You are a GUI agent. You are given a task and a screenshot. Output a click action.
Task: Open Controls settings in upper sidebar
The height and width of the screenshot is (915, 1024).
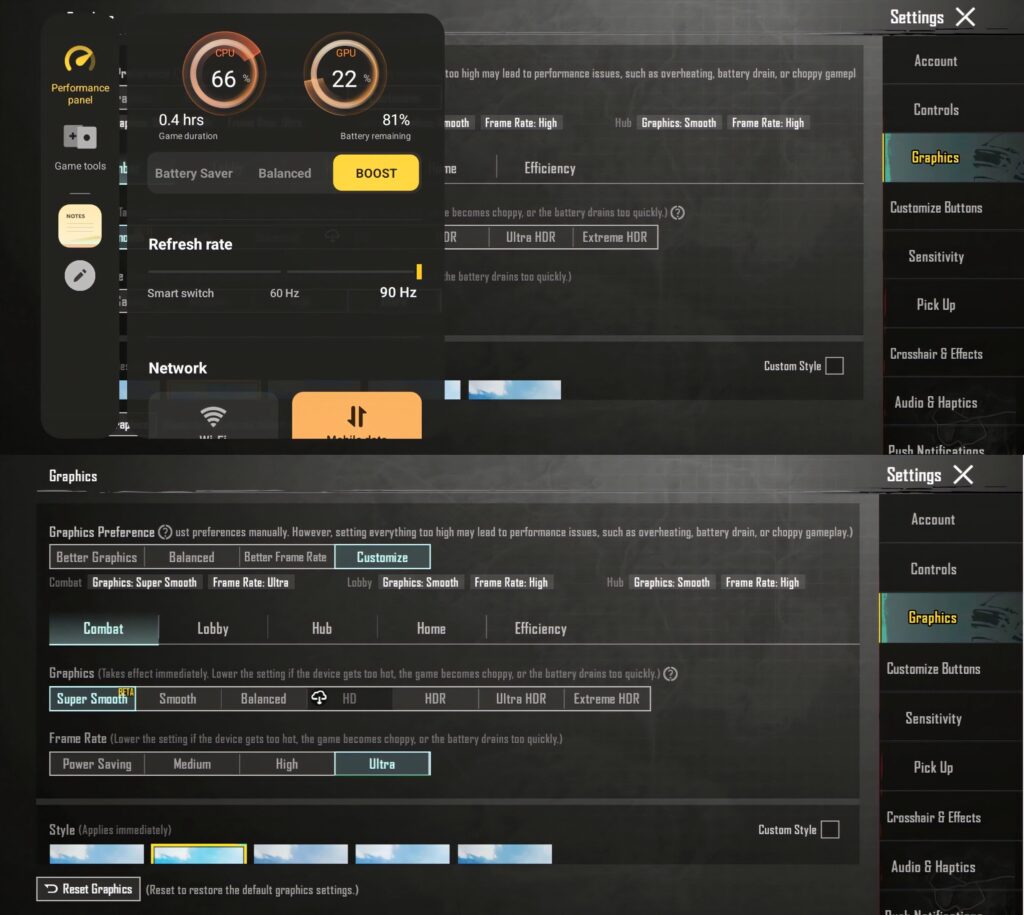pos(935,109)
